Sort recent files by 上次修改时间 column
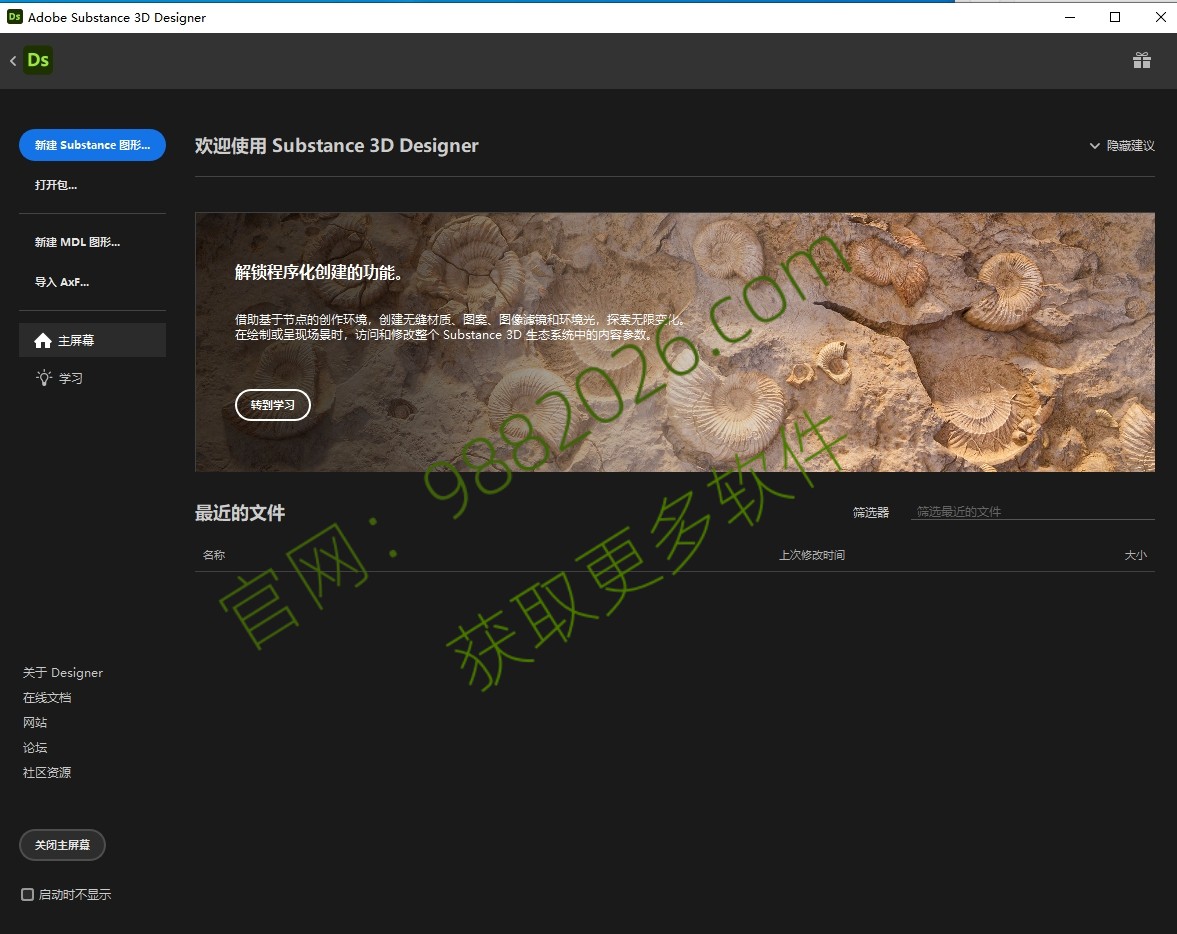Viewport: 1177px width, 934px height. coord(812,555)
